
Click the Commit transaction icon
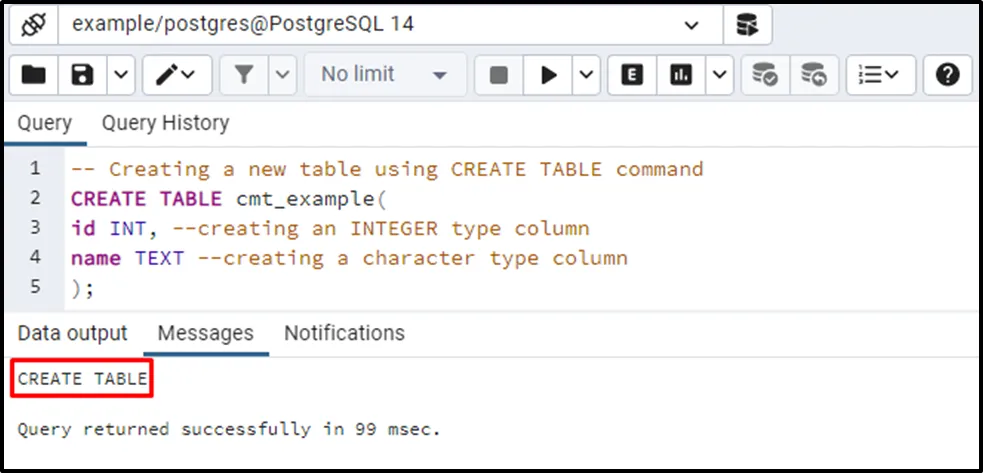(x=765, y=75)
